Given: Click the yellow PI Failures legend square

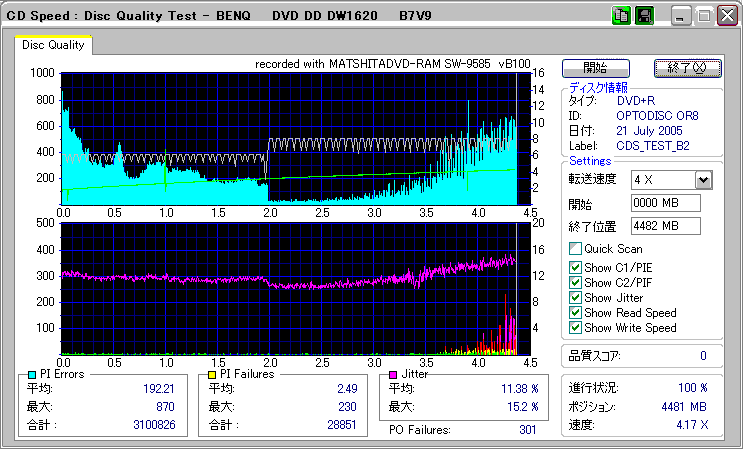Looking at the screenshot, I should point(210,374).
